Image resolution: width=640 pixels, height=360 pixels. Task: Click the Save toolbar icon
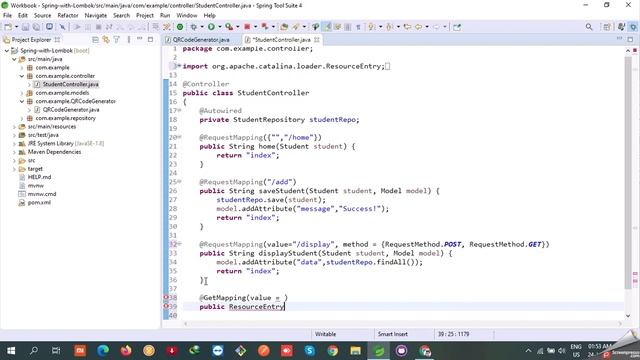25,27
